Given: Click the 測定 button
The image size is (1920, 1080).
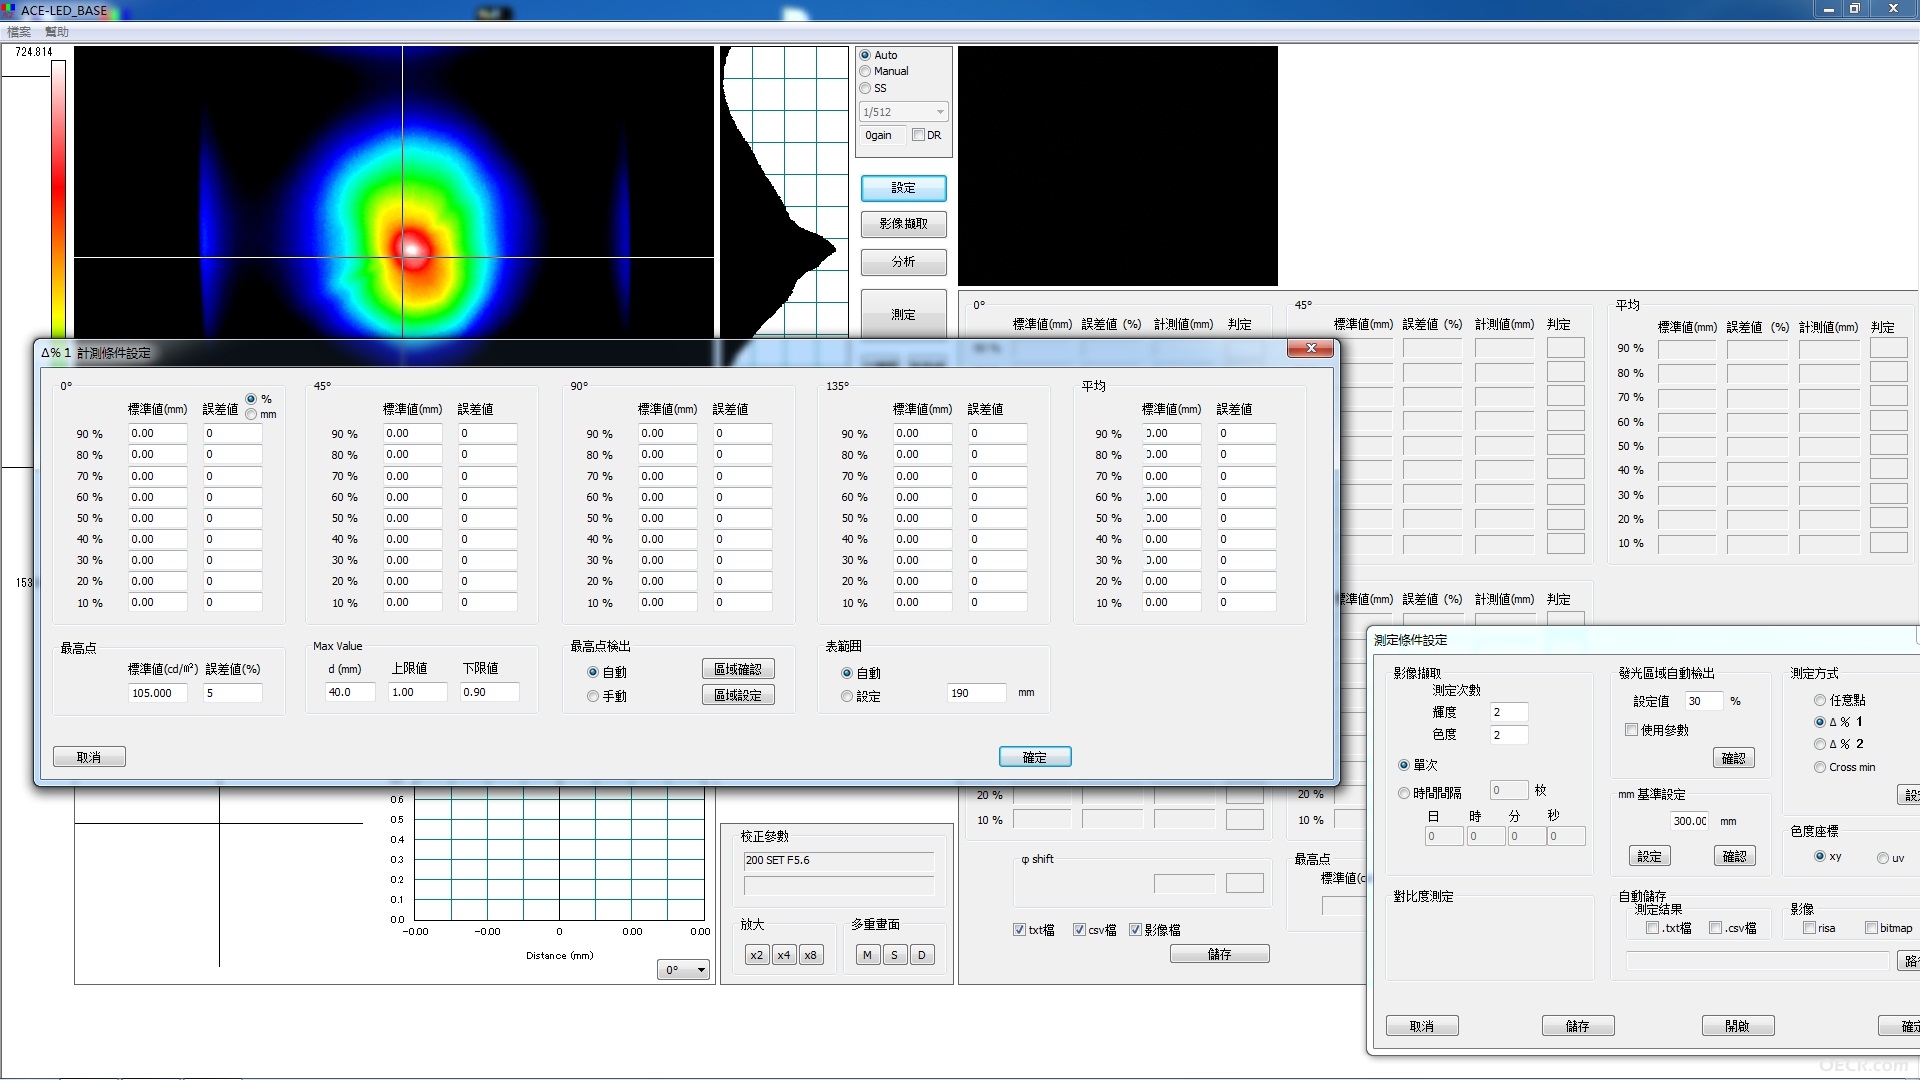Looking at the screenshot, I should click(903, 314).
